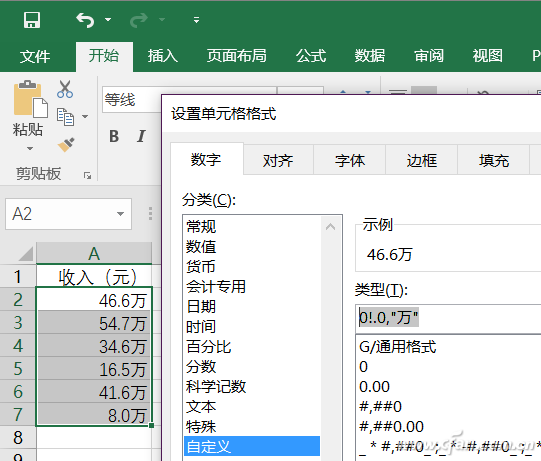Customize Quick Access Toolbar dropdown
The height and width of the screenshot is (461, 541).
coord(196,20)
